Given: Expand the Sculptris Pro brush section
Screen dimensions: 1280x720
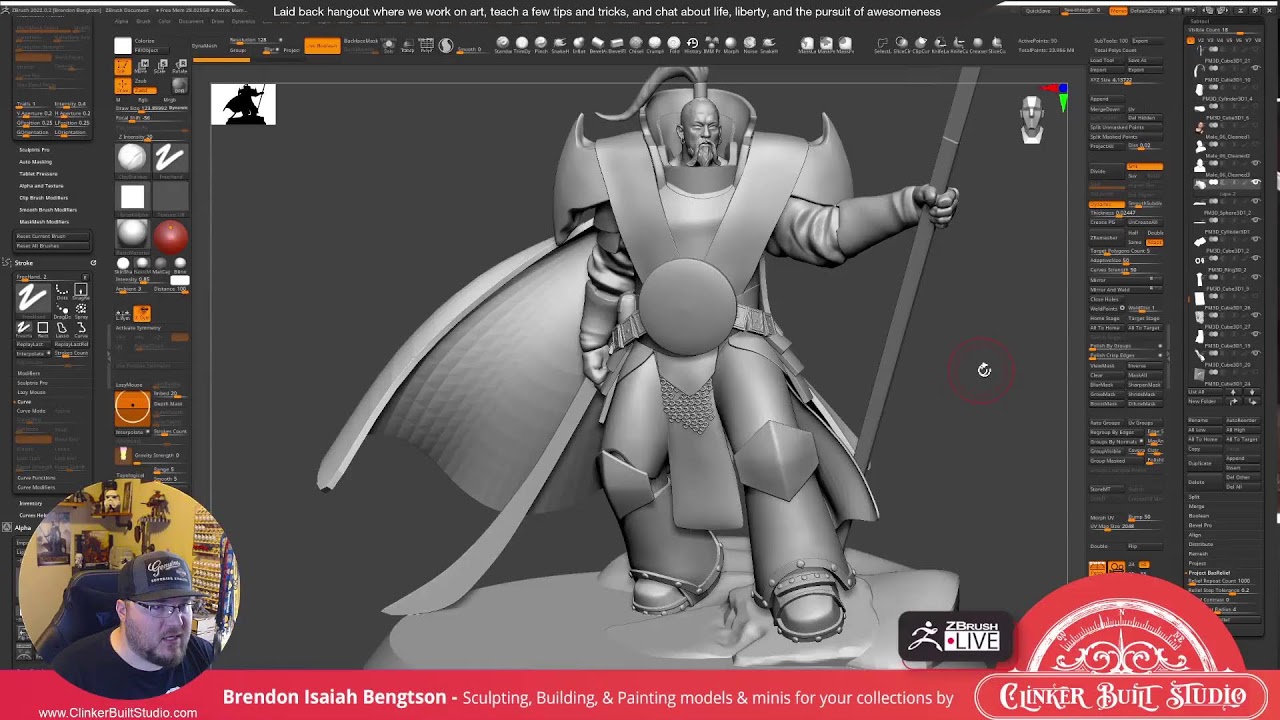Looking at the screenshot, I should click(34, 150).
